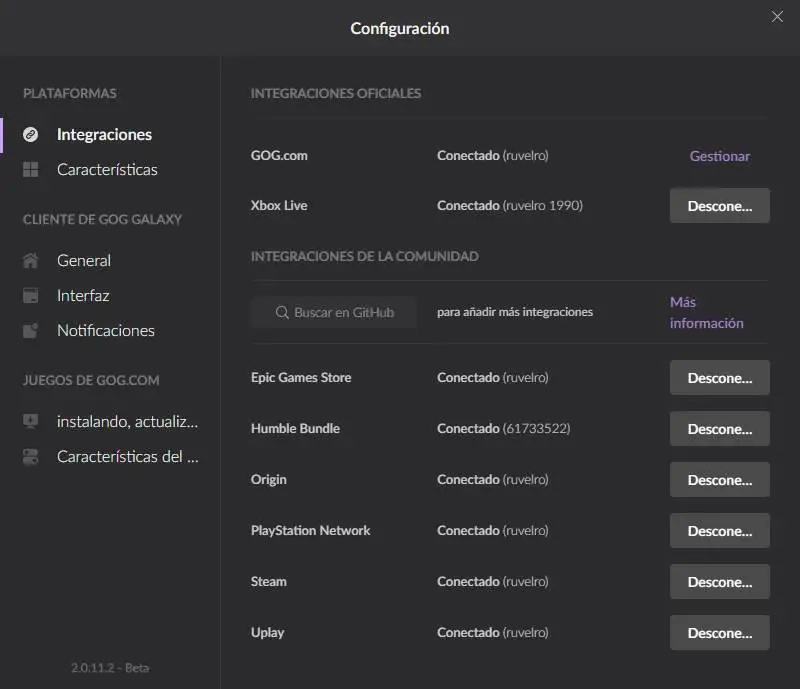Focus the Buscar en GitHub search field
Viewport: 800px width, 689px height.
click(x=334, y=312)
